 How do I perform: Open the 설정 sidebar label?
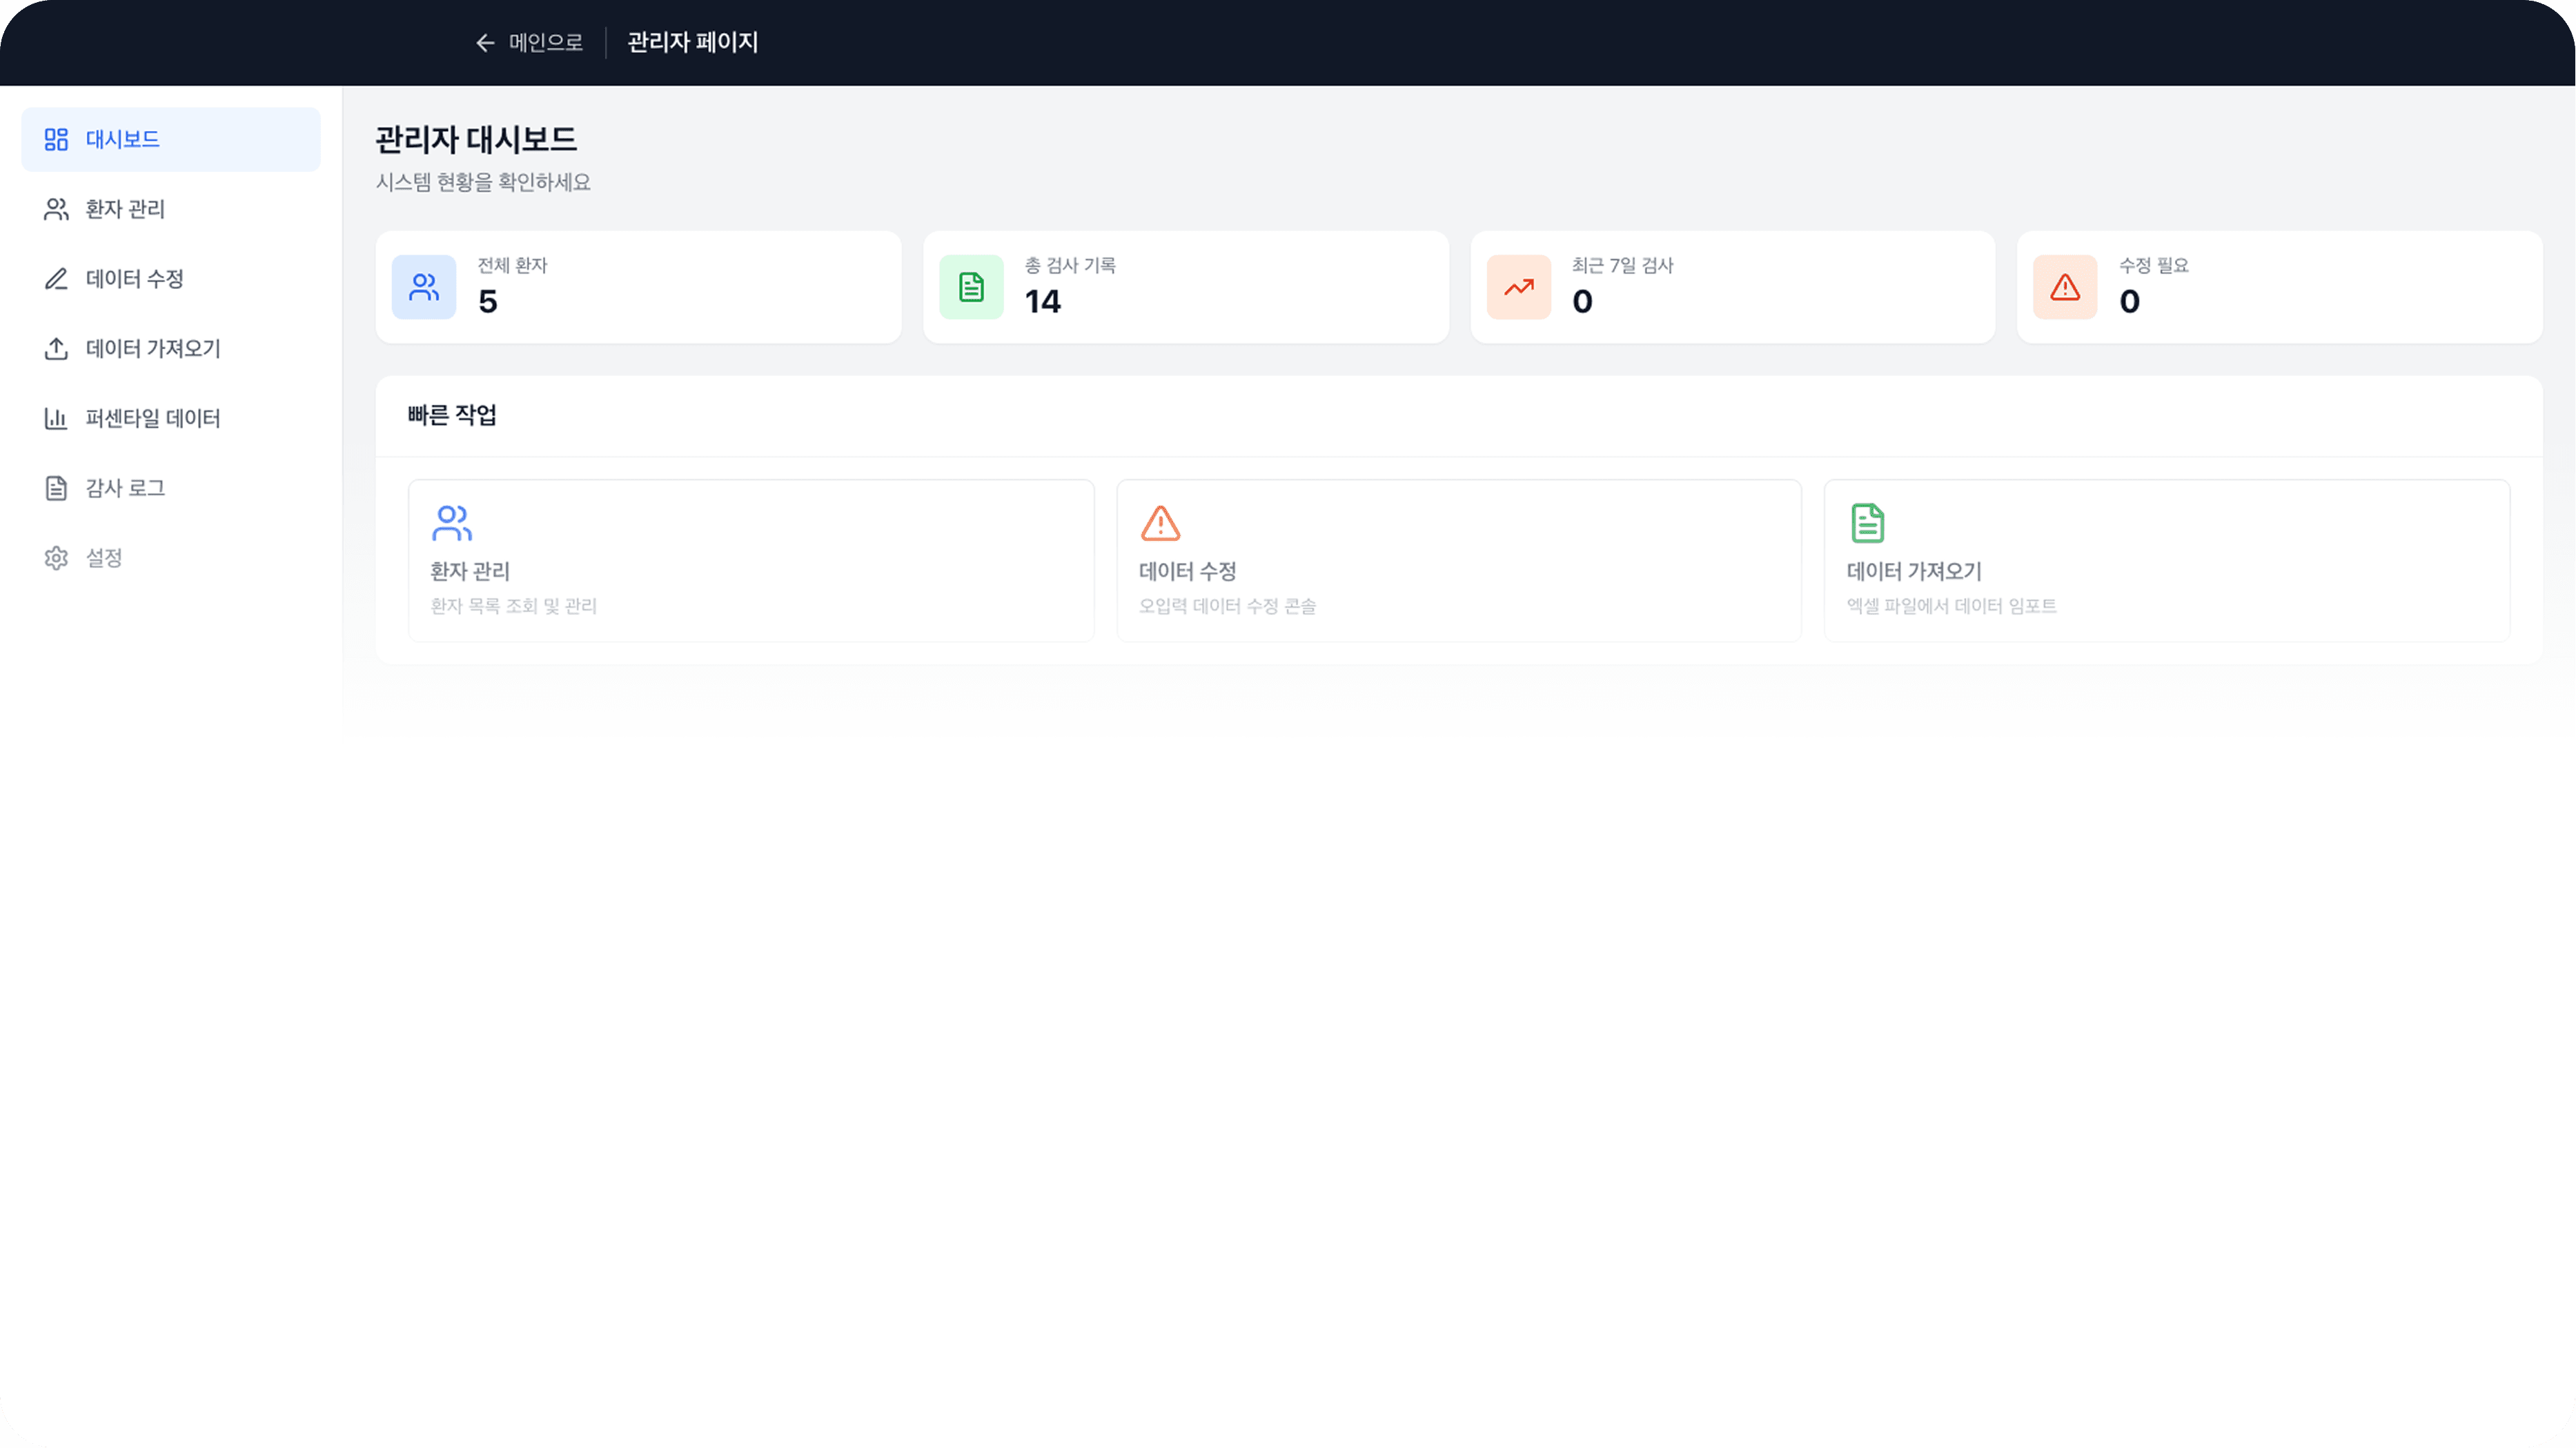point(104,558)
